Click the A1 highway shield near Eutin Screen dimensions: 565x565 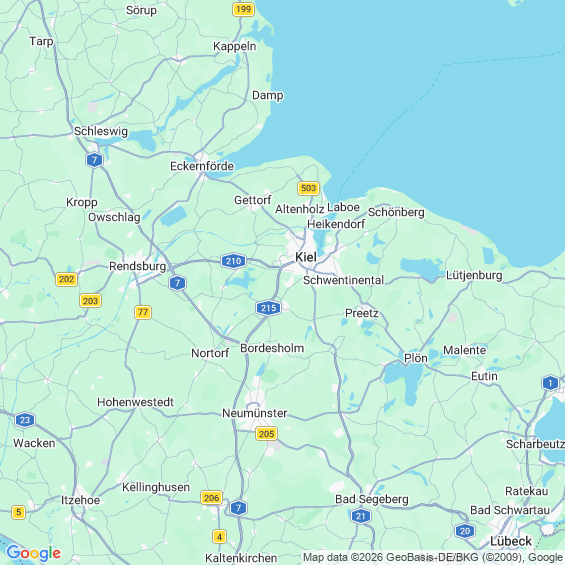550,383
